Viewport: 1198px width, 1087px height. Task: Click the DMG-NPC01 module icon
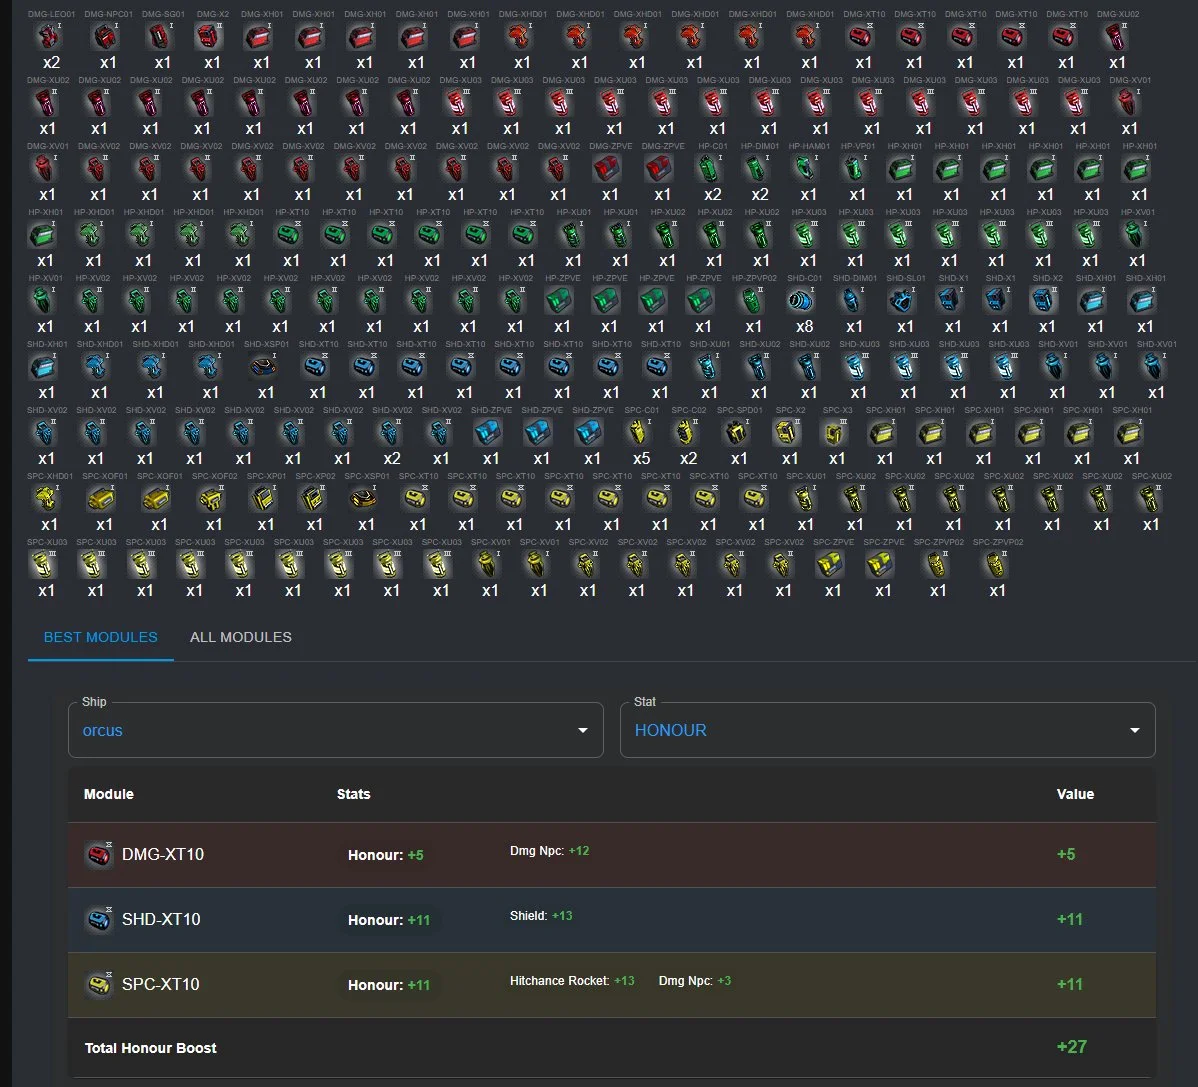(x=108, y=37)
